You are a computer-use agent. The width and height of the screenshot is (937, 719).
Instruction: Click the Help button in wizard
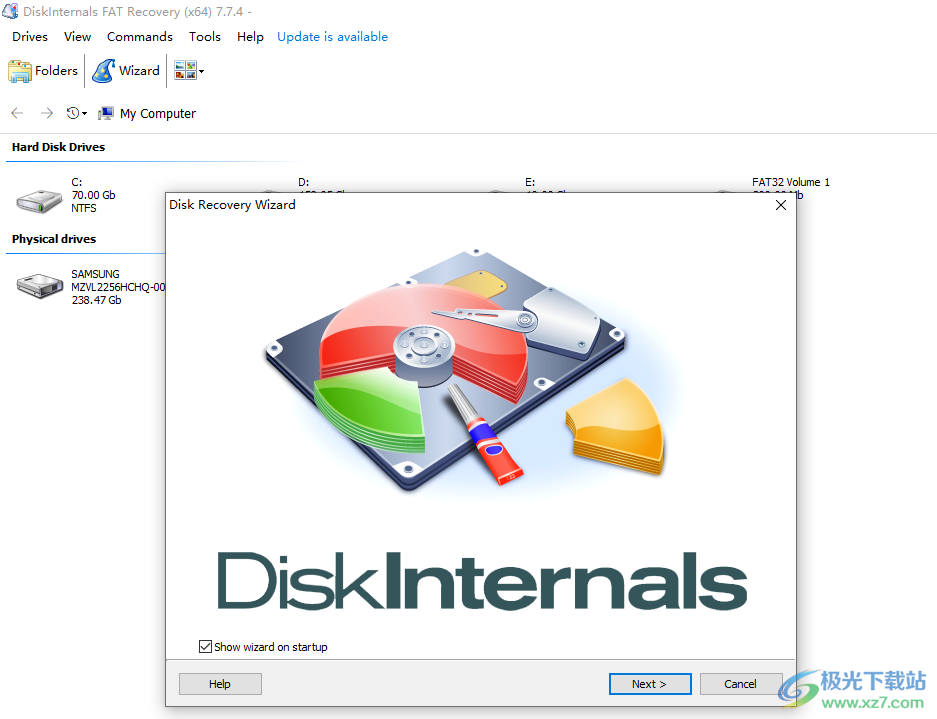click(220, 684)
